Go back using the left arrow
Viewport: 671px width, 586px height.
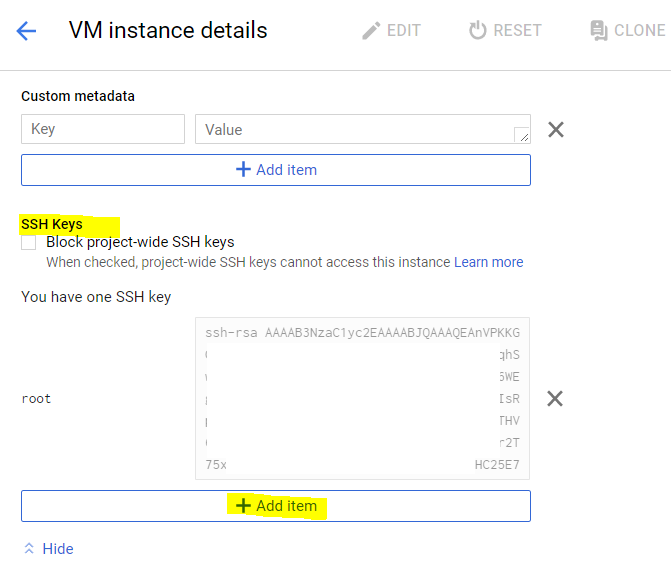point(26,31)
